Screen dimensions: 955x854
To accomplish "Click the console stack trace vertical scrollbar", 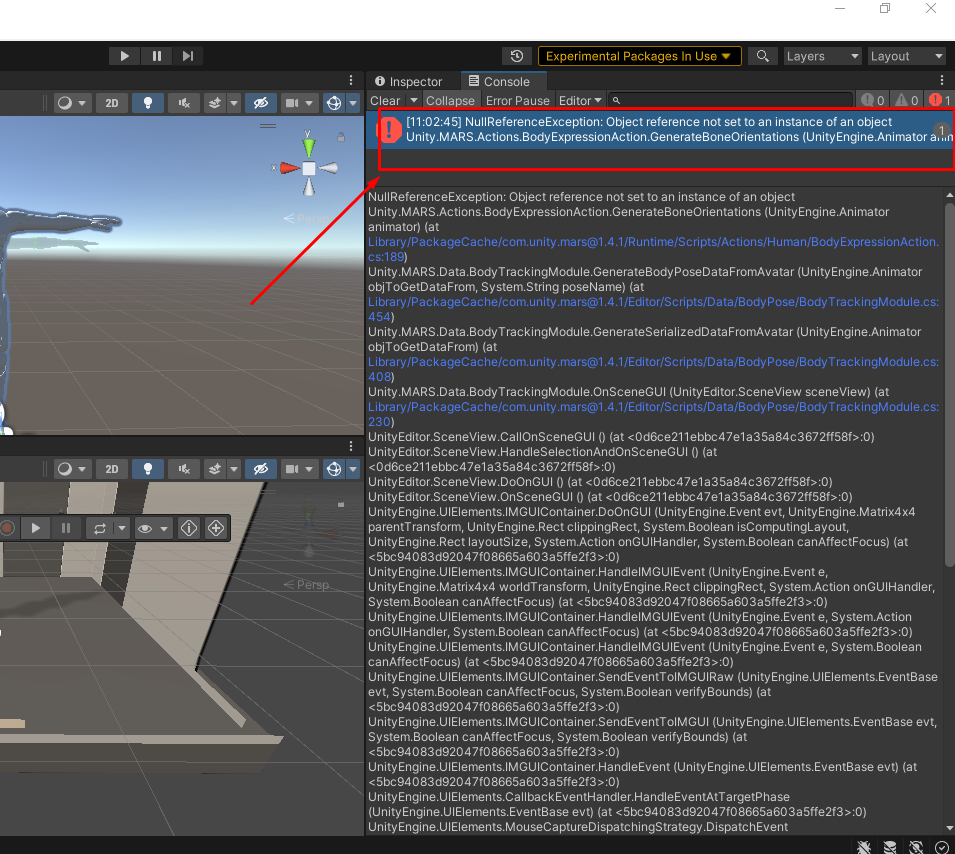I will pos(949,385).
